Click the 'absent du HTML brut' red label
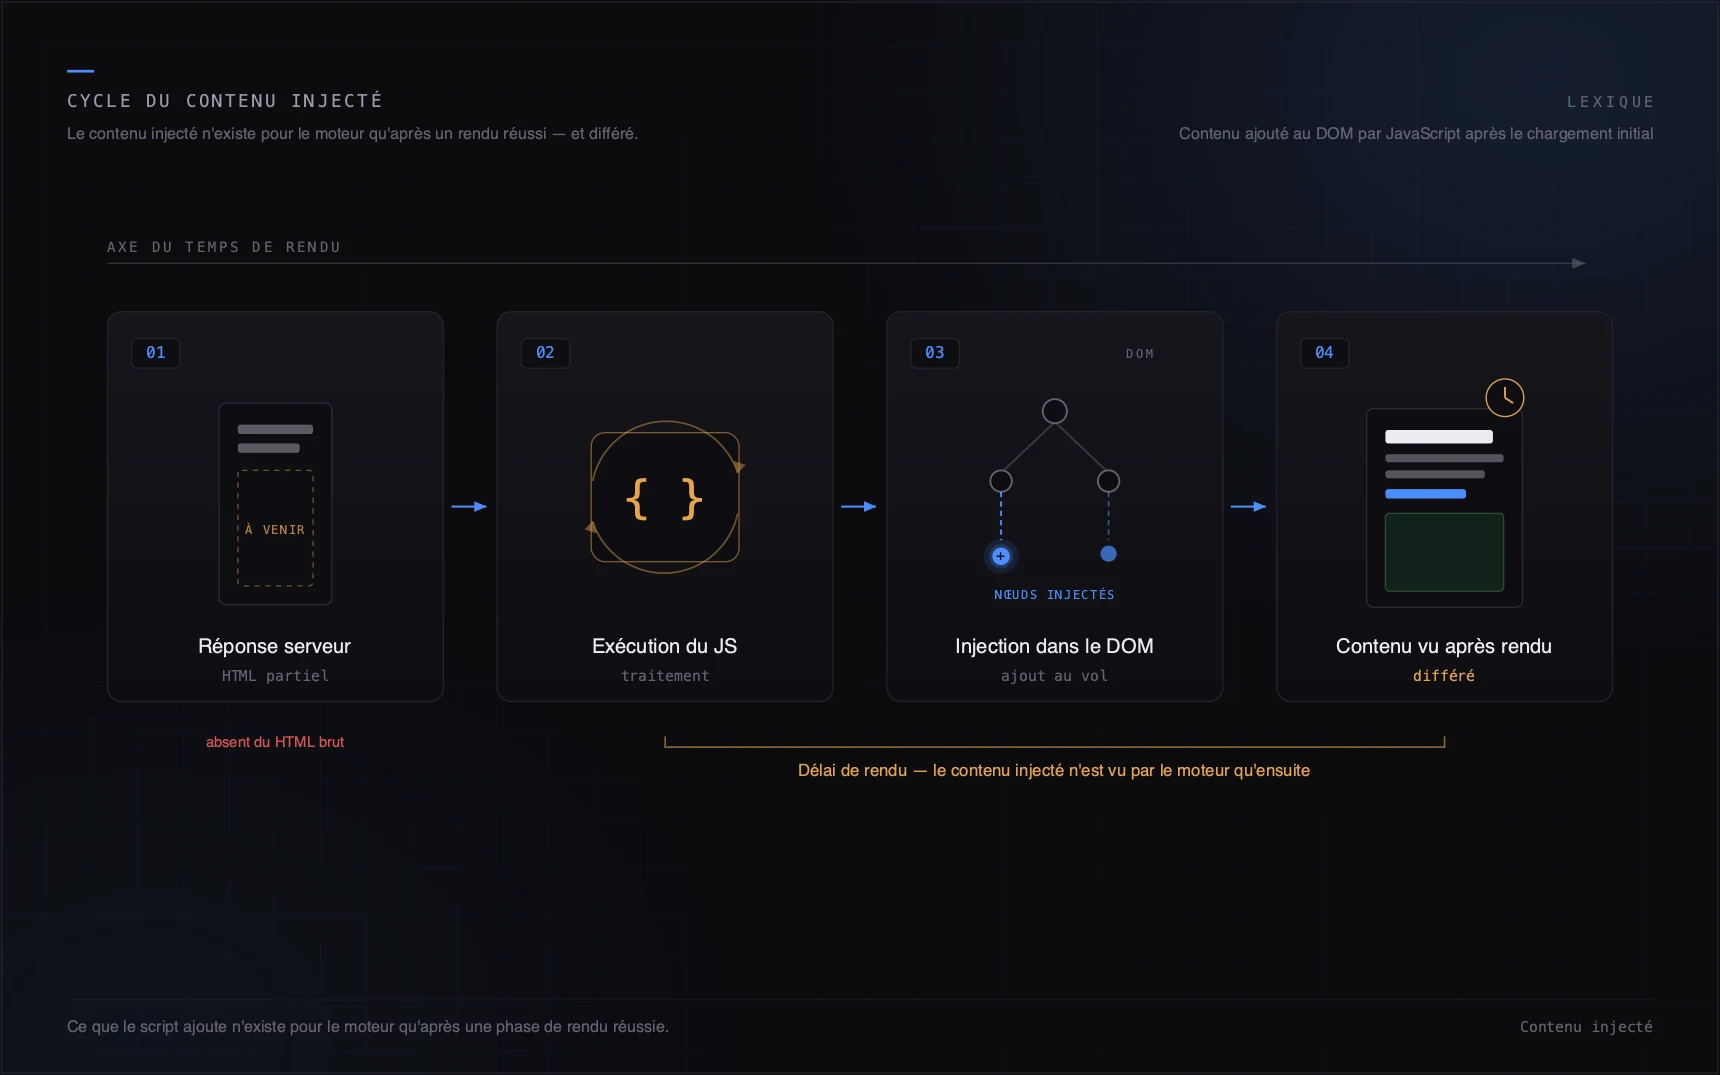Screen dimensions: 1720x1075 tap(275, 742)
